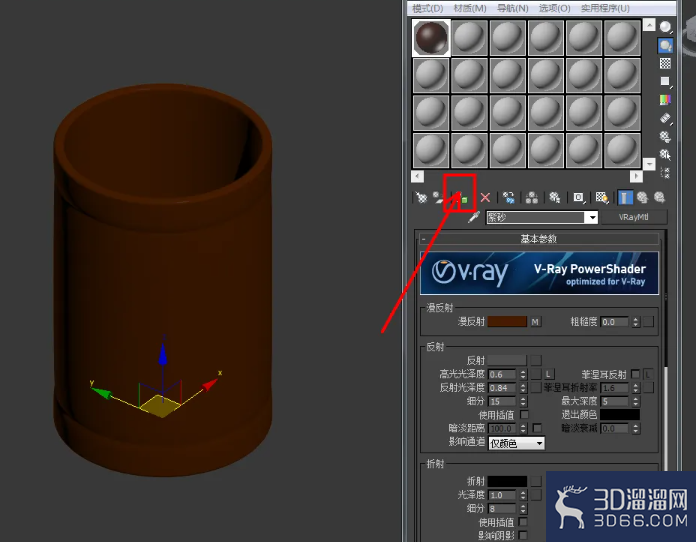This screenshot has width=696, height=542.
Task: Click the 粗糙度 spinner arrows
Action: 636,322
